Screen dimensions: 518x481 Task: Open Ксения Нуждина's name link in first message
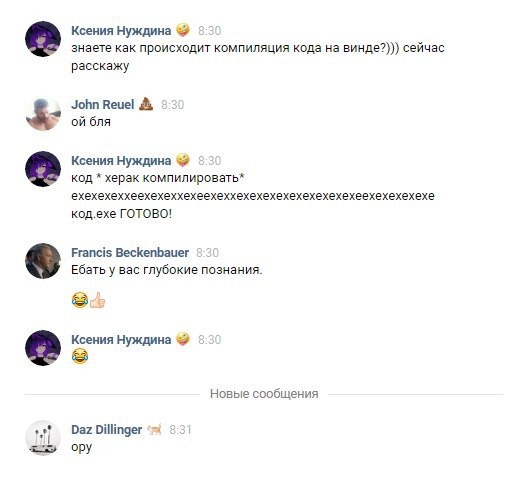tap(121, 31)
